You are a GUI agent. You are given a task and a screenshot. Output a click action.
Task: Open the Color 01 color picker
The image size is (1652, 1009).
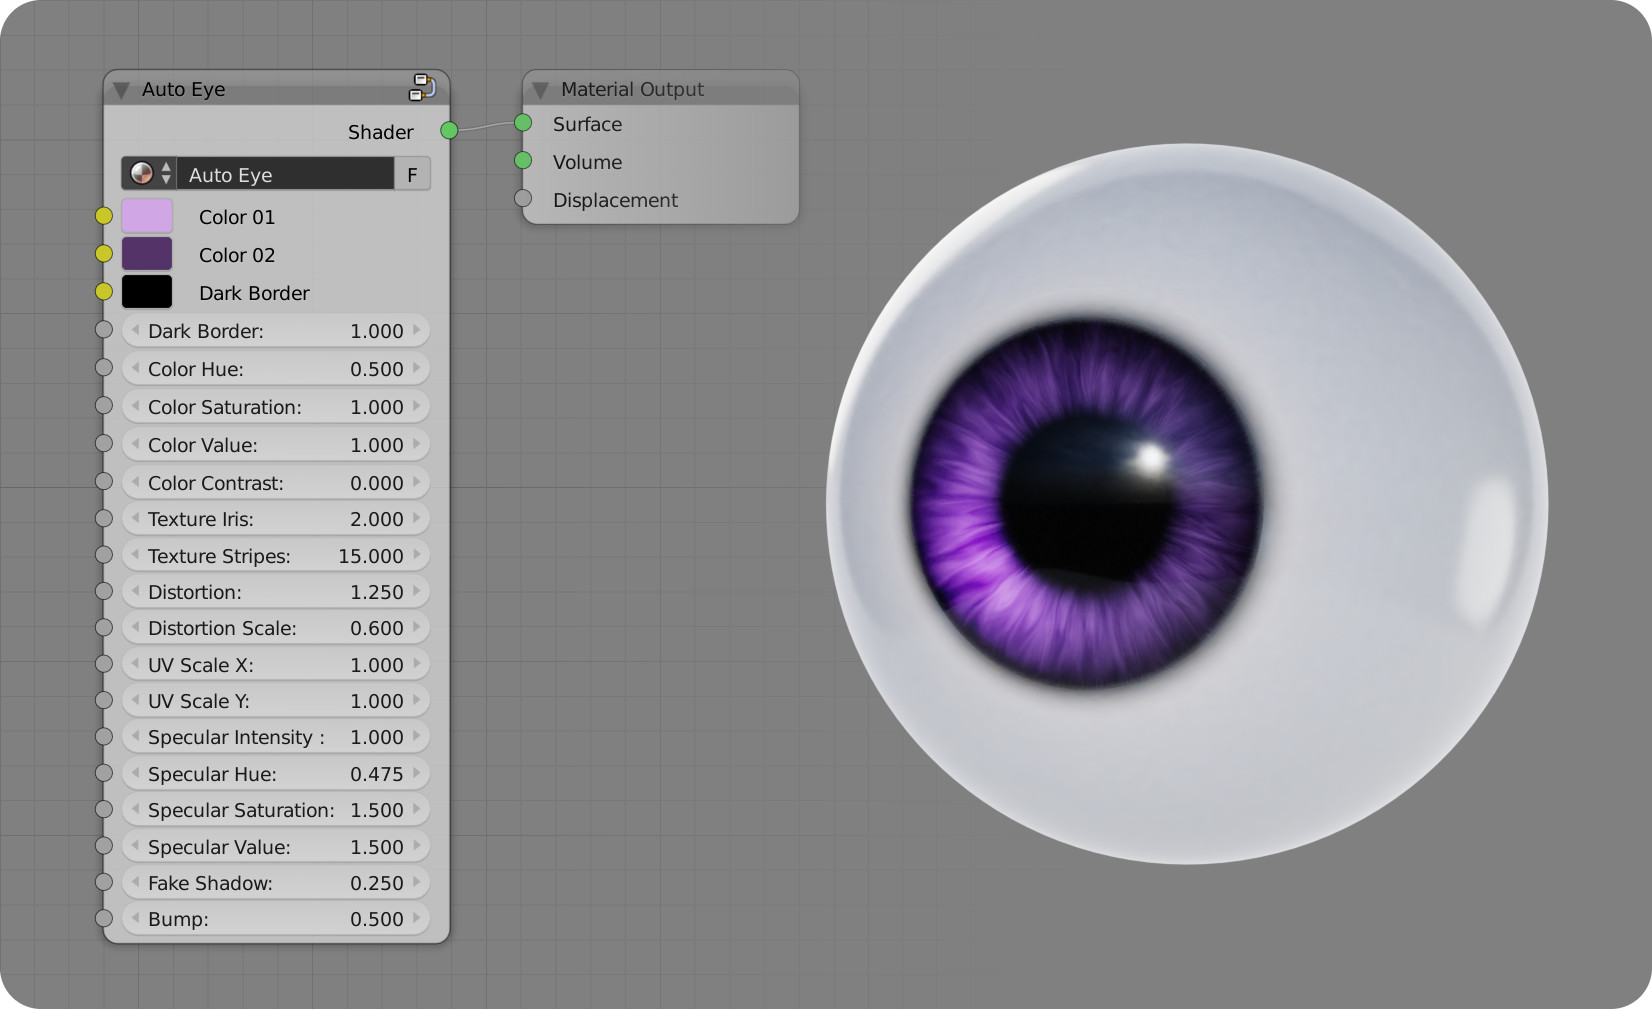coord(146,215)
